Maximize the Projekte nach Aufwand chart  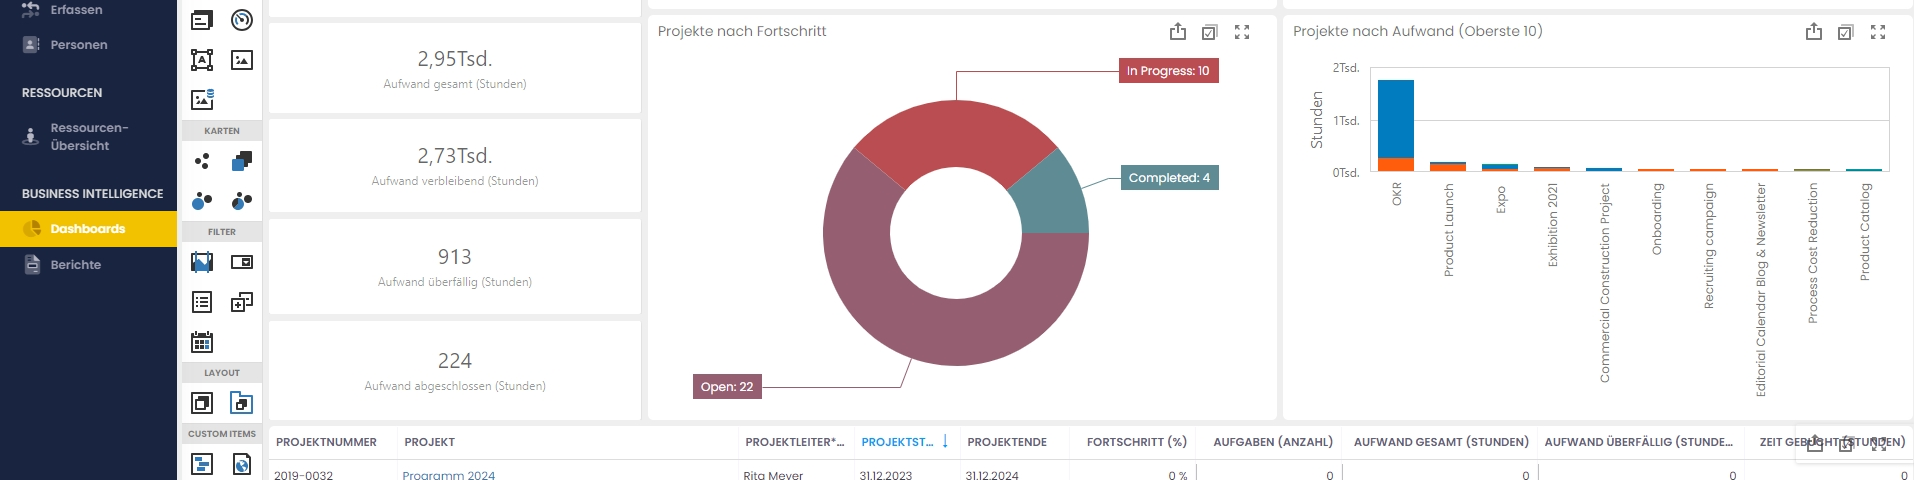pos(1878,32)
